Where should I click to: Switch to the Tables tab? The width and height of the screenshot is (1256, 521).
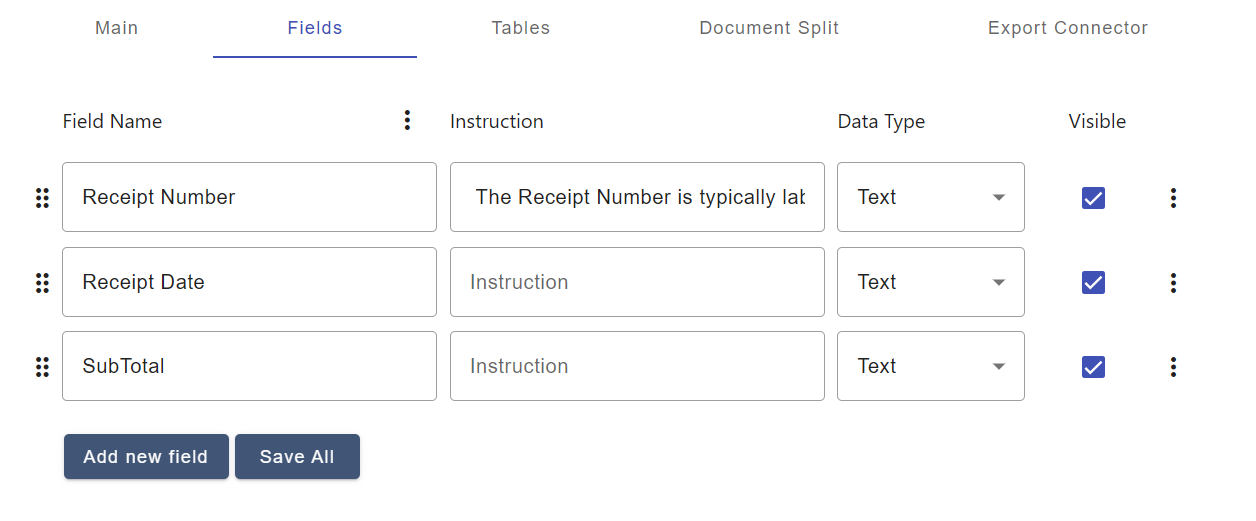click(x=520, y=28)
